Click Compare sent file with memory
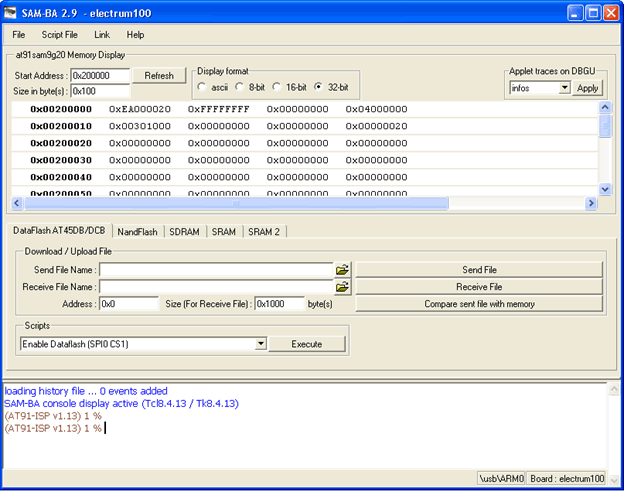Image resolution: width=625 pixels, height=493 pixels. [x=479, y=304]
